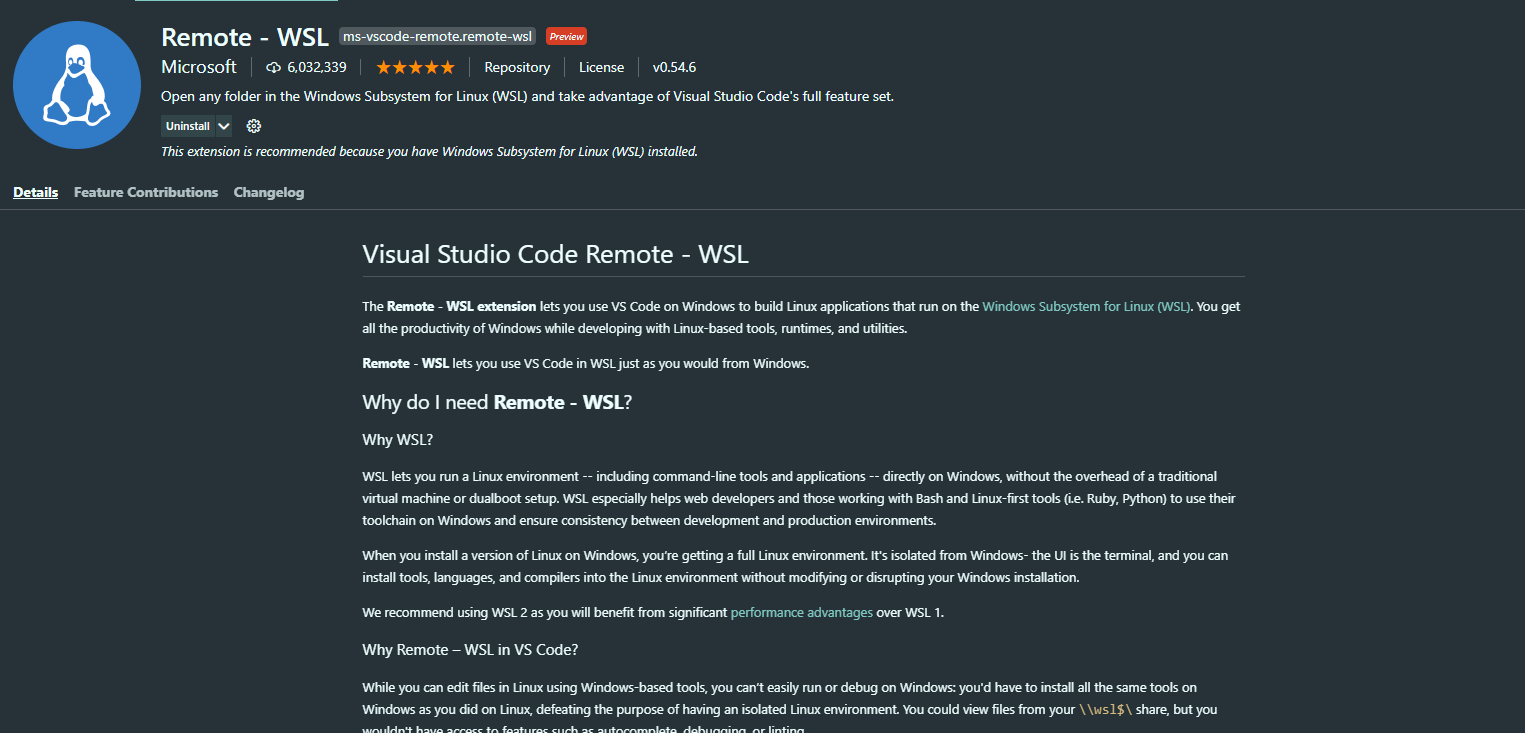Image resolution: width=1525 pixels, height=733 pixels.
Task: Click the 6,032,339 install count
Action: click(x=316, y=68)
